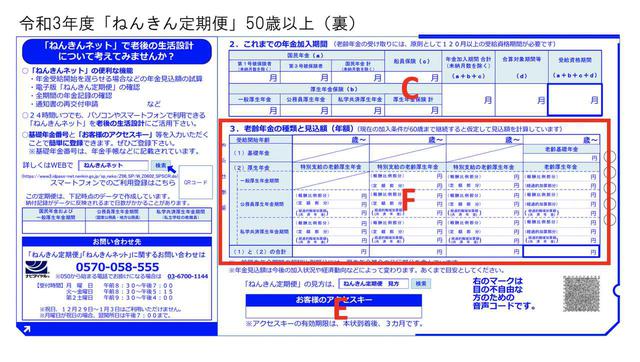Click the text 右のマークは目の不自由な方のための音声コードです。
640x362 pixels.
click(x=504, y=293)
